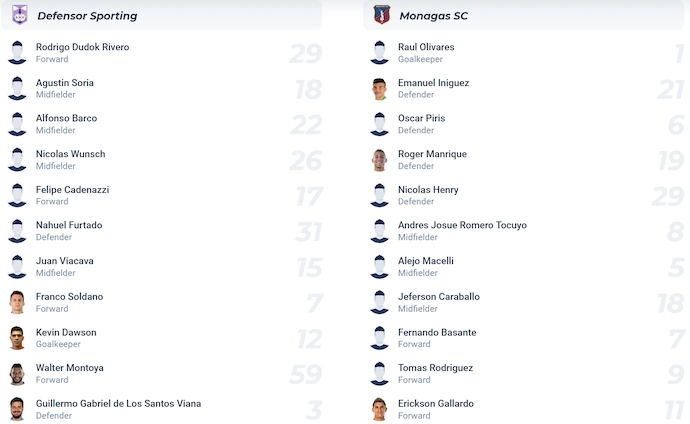The width and height of the screenshot is (690, 424).
Task: Click Kevin Dawson's player photo
Action: pos(17,338)
